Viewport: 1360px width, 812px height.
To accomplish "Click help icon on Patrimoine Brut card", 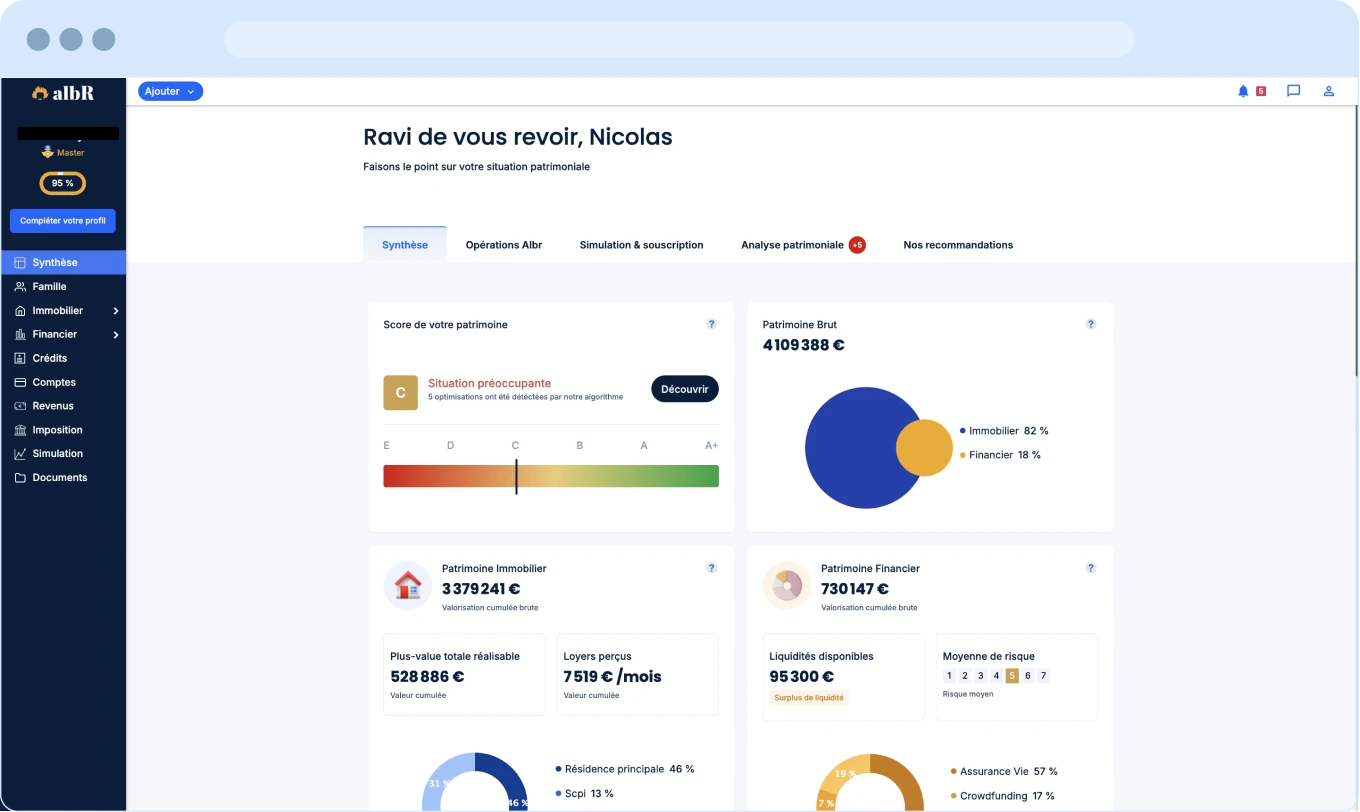I will click(x=1091, y=324).
